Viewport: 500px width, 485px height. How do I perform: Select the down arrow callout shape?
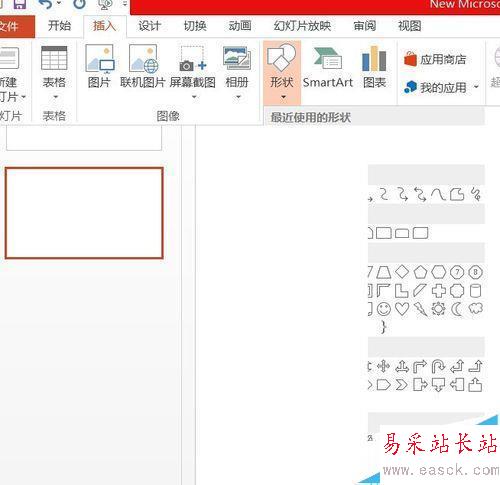point(438,385)
